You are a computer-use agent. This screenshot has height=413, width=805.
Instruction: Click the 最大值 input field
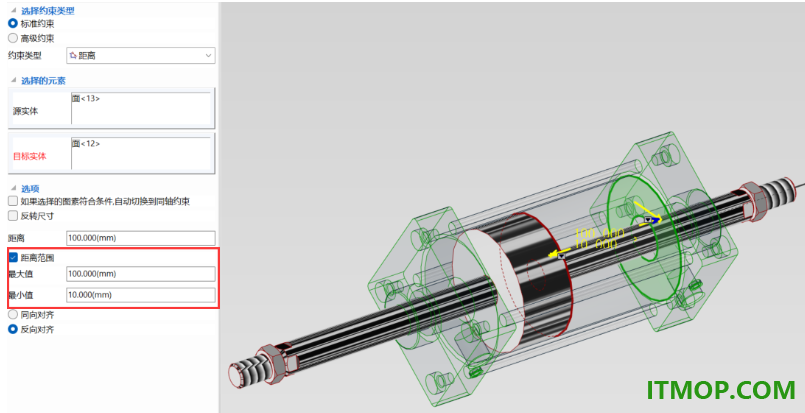[141, 274]
